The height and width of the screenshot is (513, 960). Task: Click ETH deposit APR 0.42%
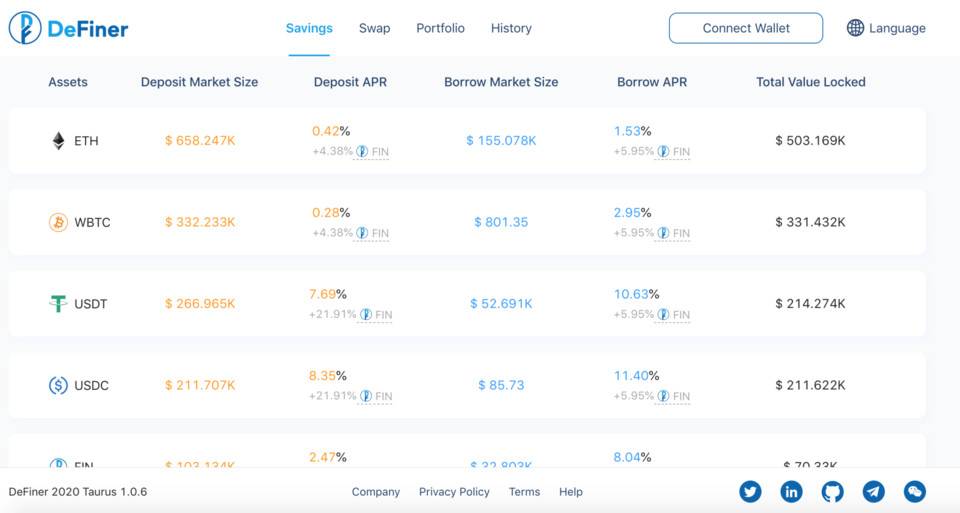pyautogui.click(x=331, y=131)
